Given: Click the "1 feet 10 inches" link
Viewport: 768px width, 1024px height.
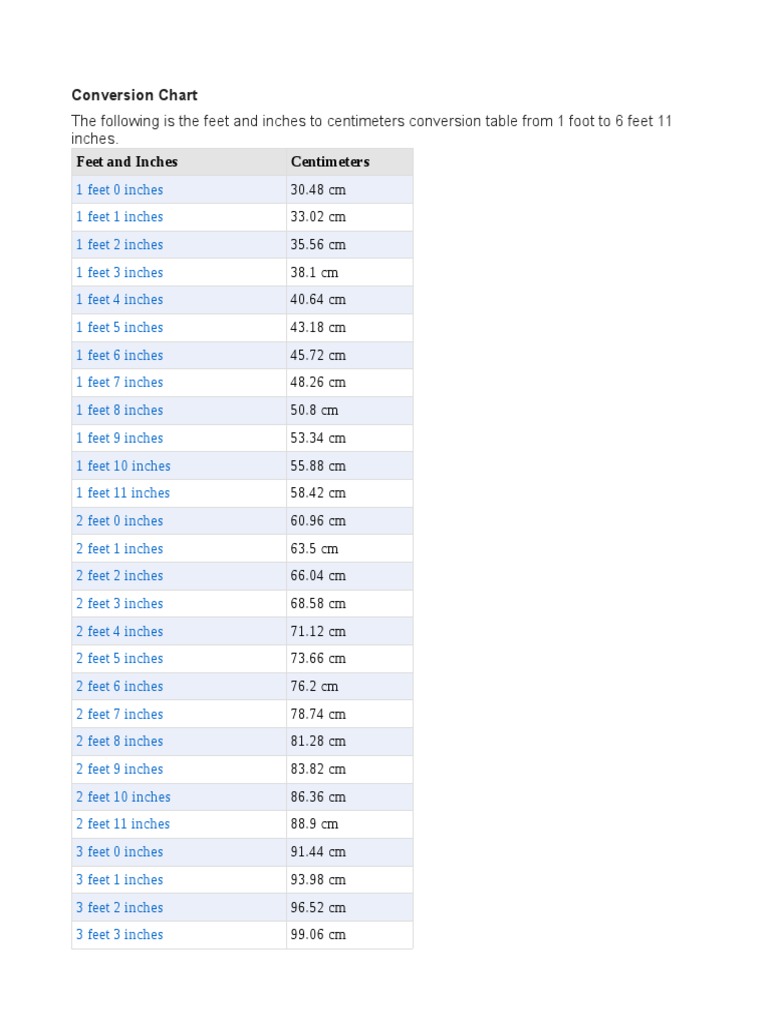Looking at the screenshot, I should click(123, 466).
